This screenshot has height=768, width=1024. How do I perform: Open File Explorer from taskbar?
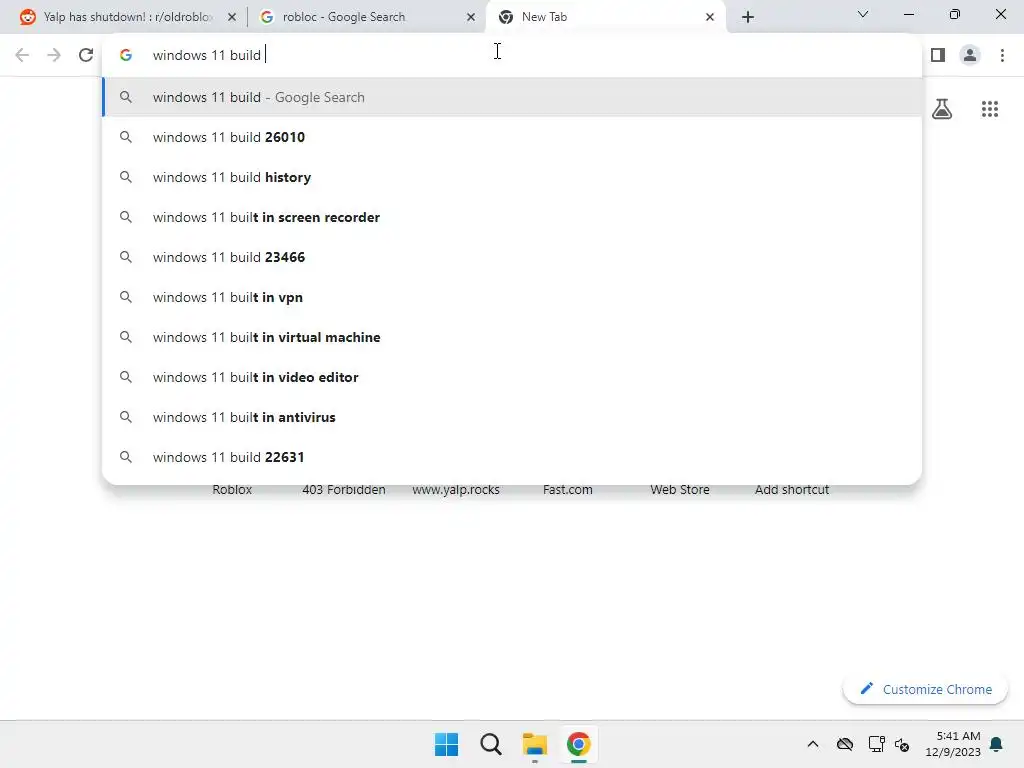point(535,744)
